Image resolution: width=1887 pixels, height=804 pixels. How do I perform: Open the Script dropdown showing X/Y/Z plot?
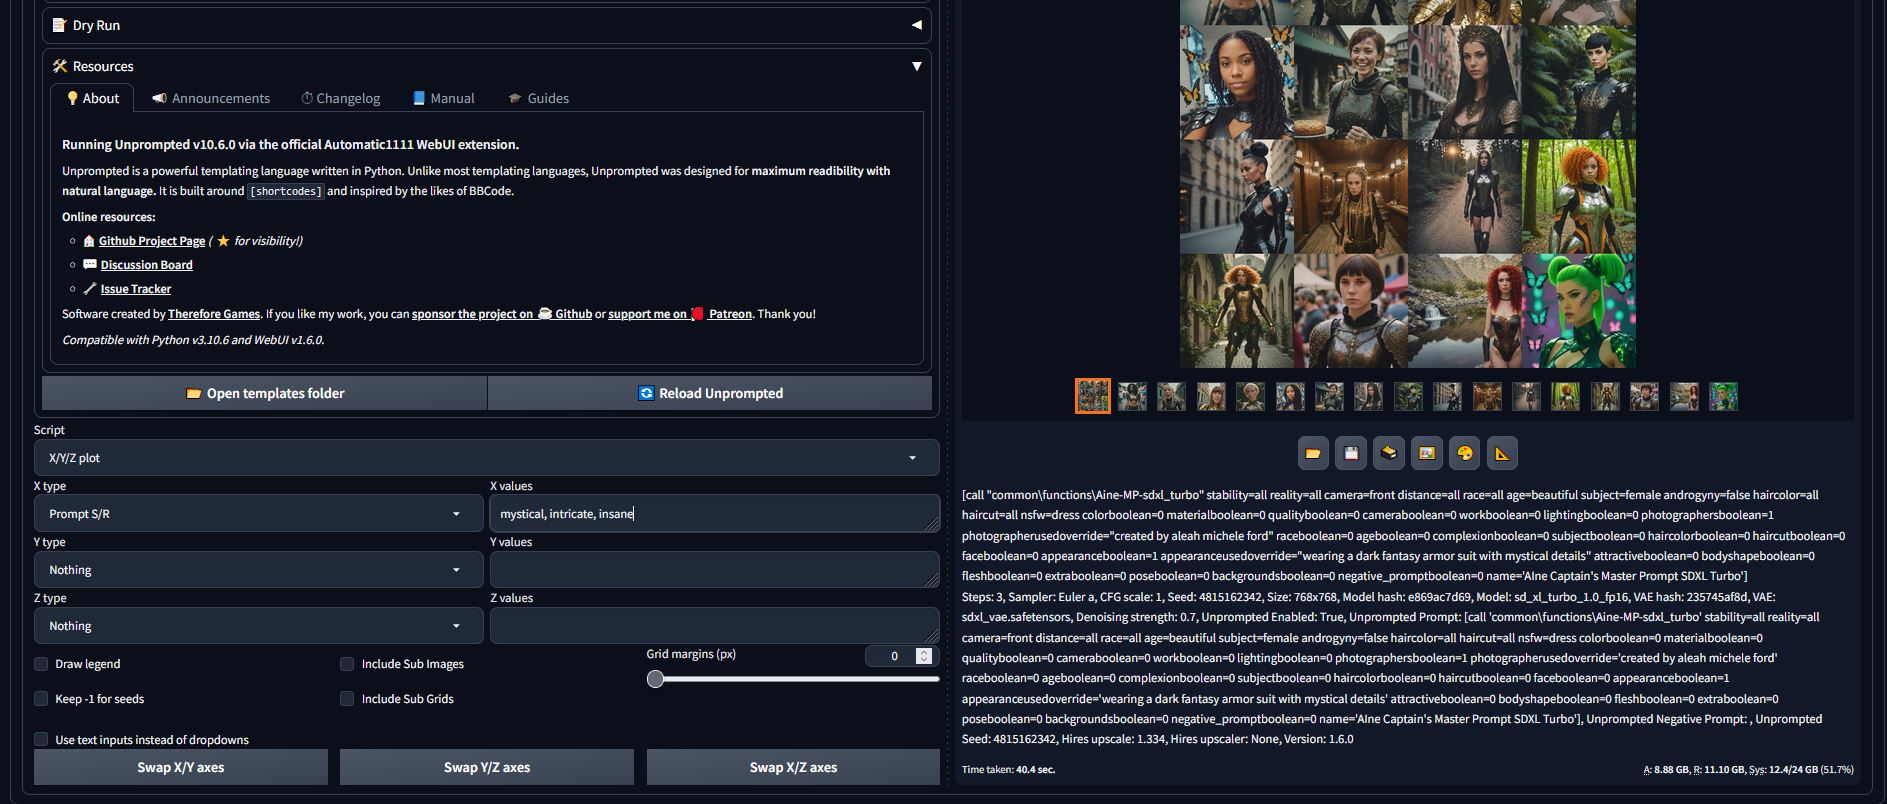click(486, 458)
